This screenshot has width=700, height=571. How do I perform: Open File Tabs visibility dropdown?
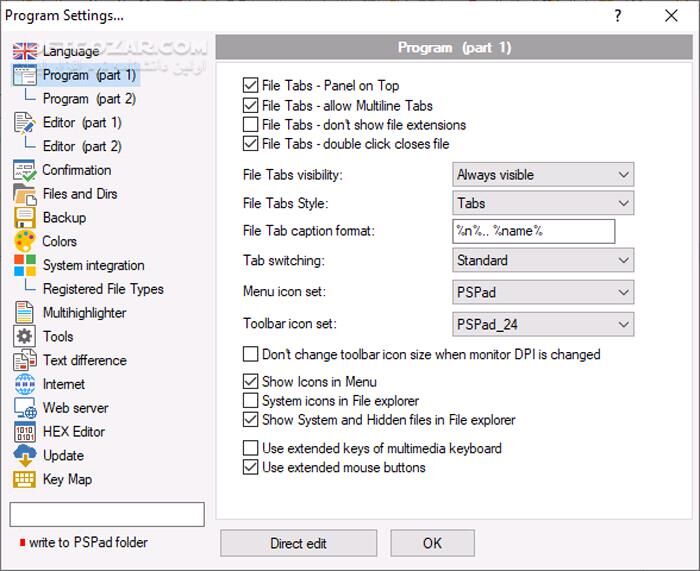[543, 175]
